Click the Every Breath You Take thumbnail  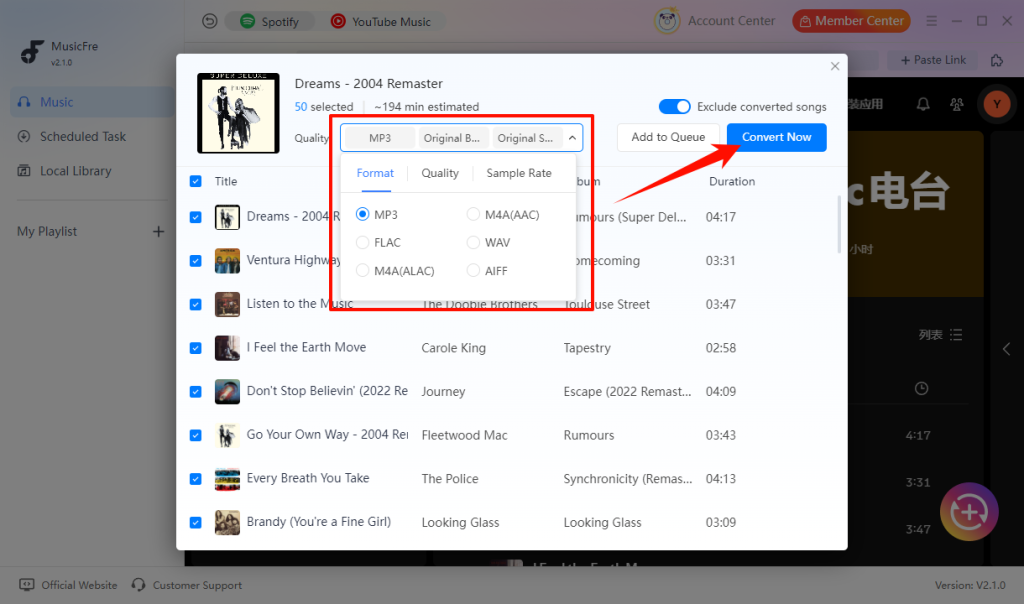[227, 479]
